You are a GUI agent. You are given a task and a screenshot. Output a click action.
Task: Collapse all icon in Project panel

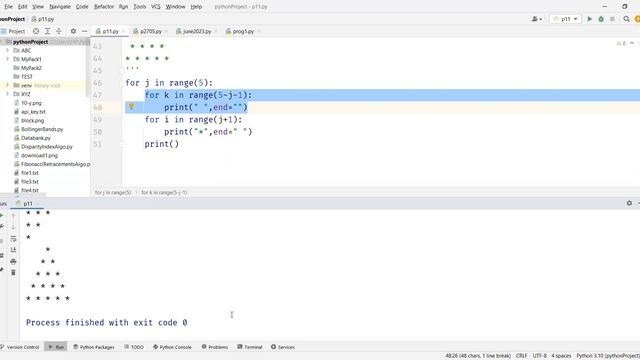[x=59, y=31]
